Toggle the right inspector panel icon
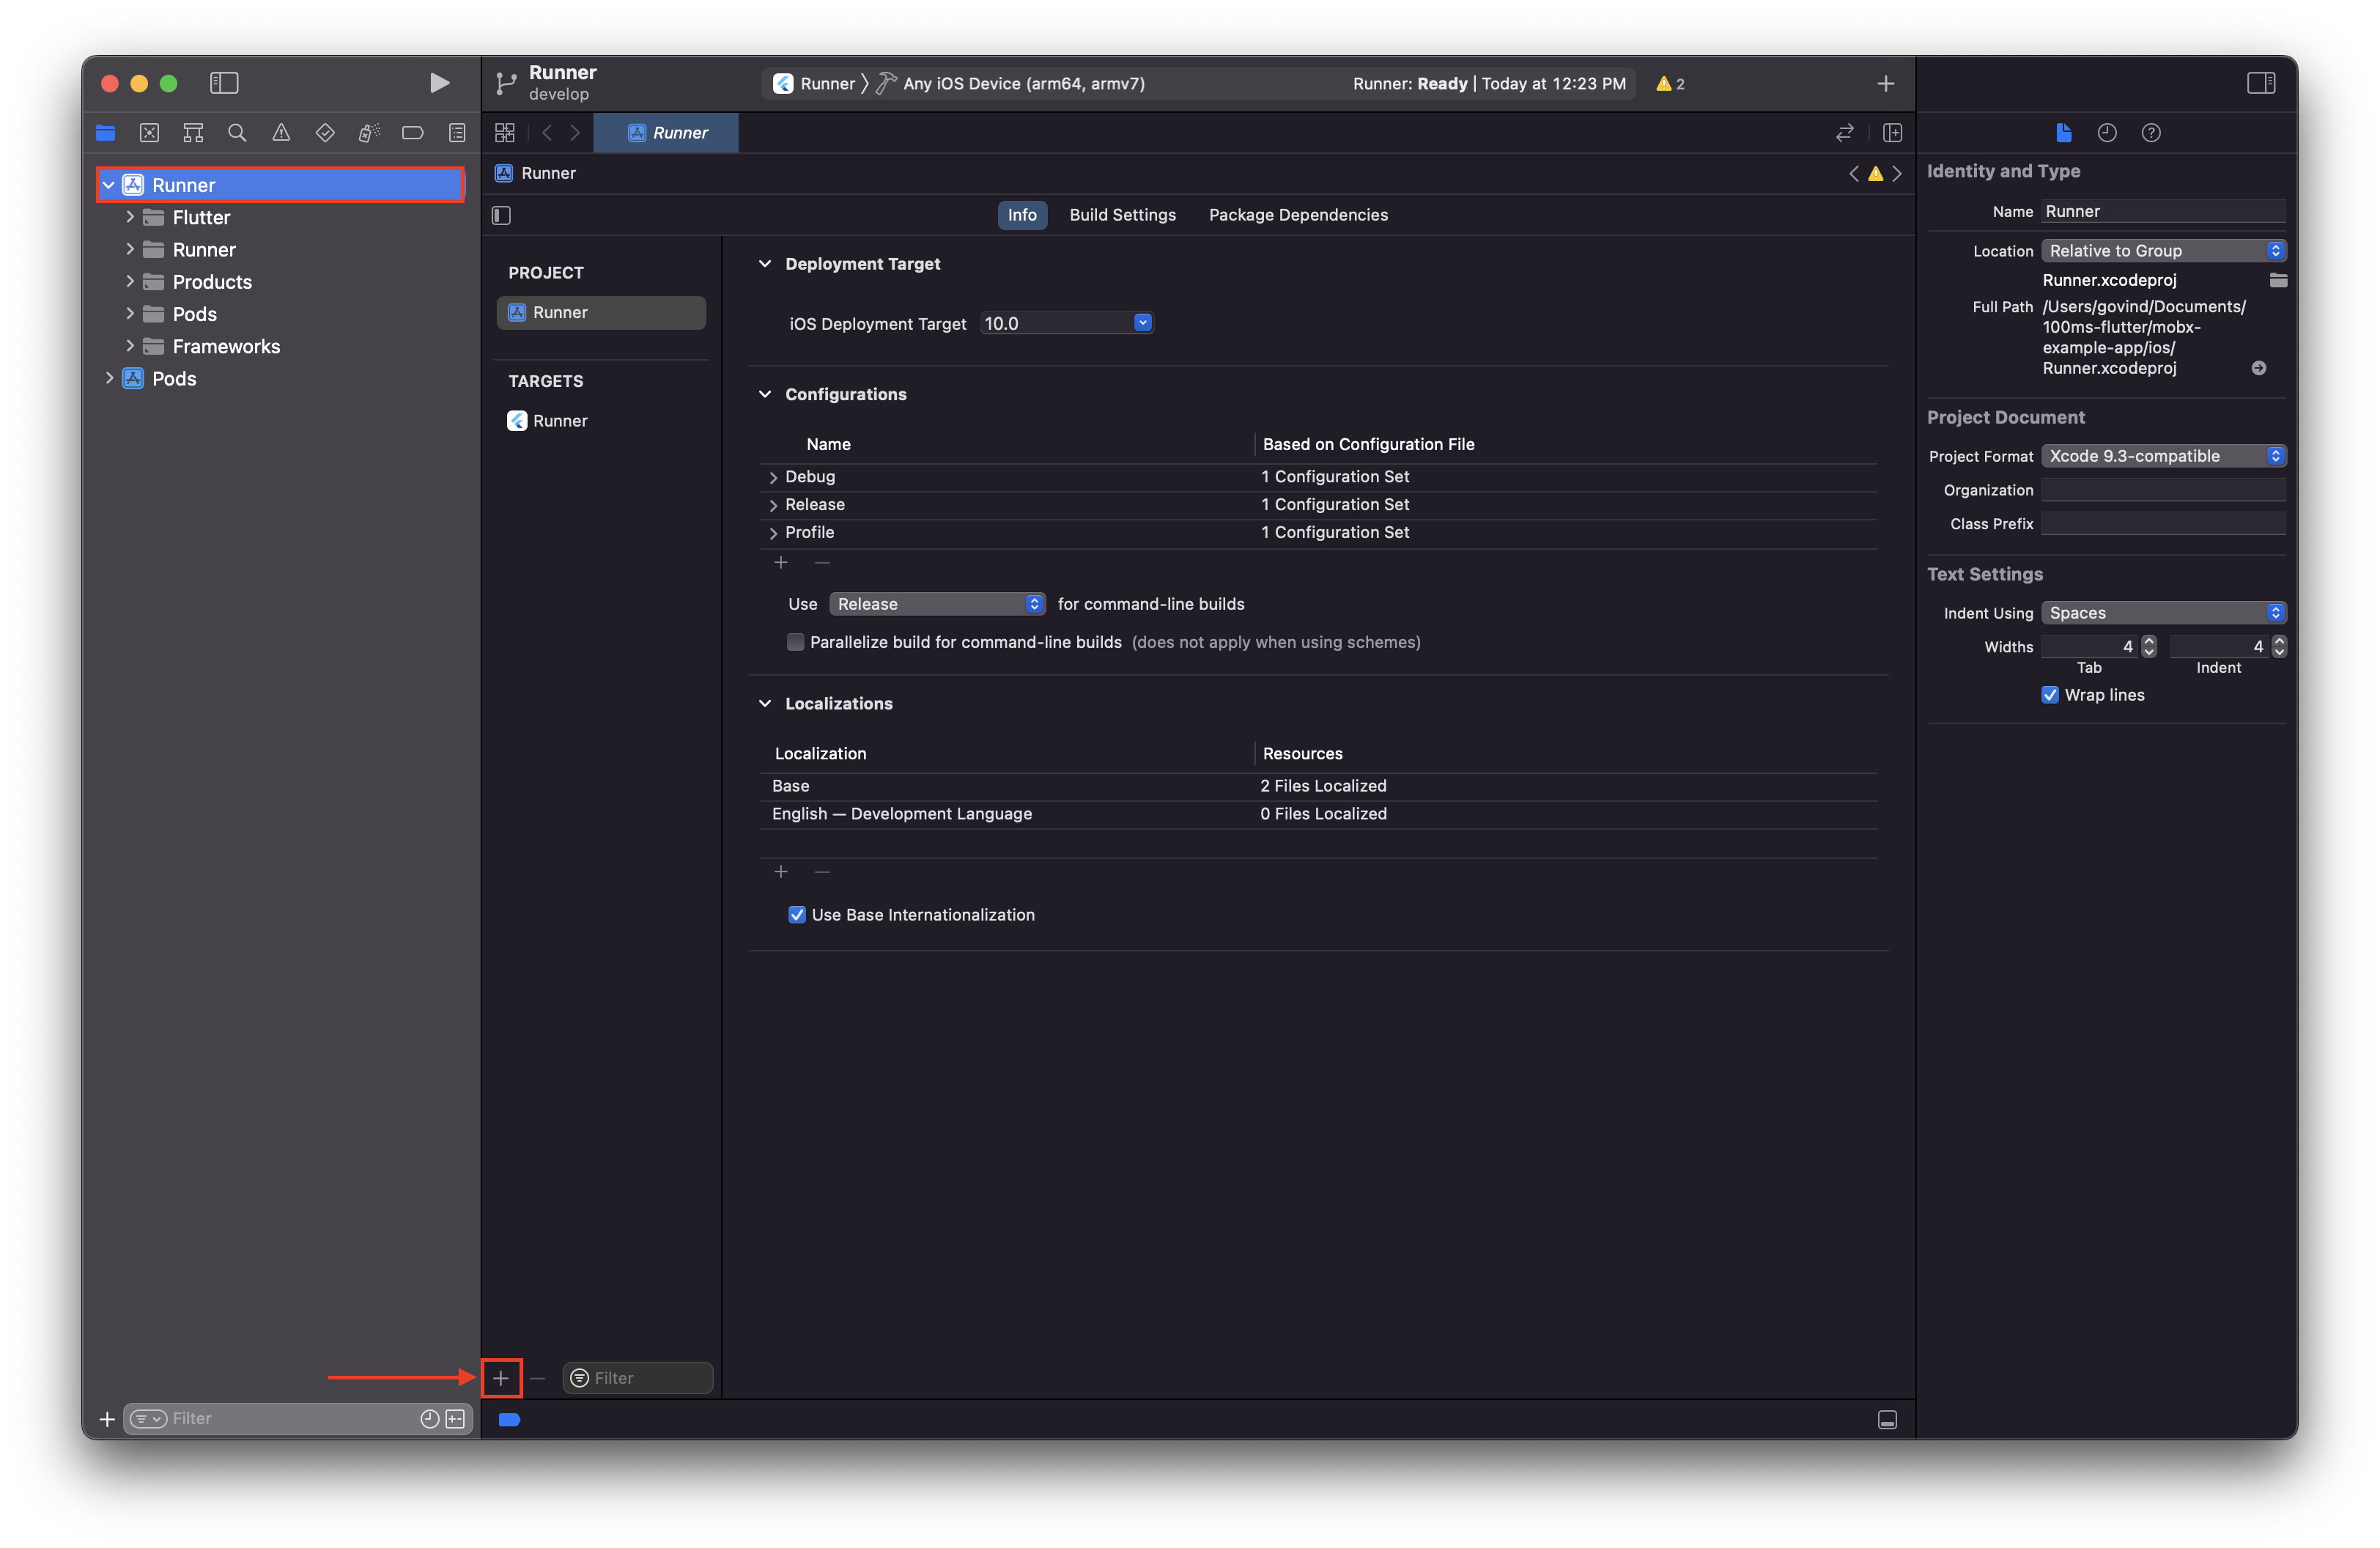This screenshot has width=2380, height=1548. click(2260, 83)
